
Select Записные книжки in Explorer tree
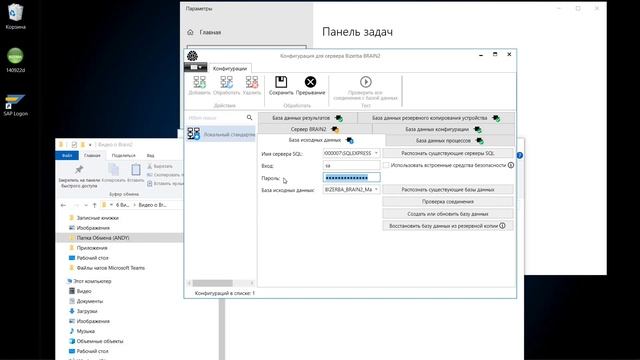[x=98, y=218]
